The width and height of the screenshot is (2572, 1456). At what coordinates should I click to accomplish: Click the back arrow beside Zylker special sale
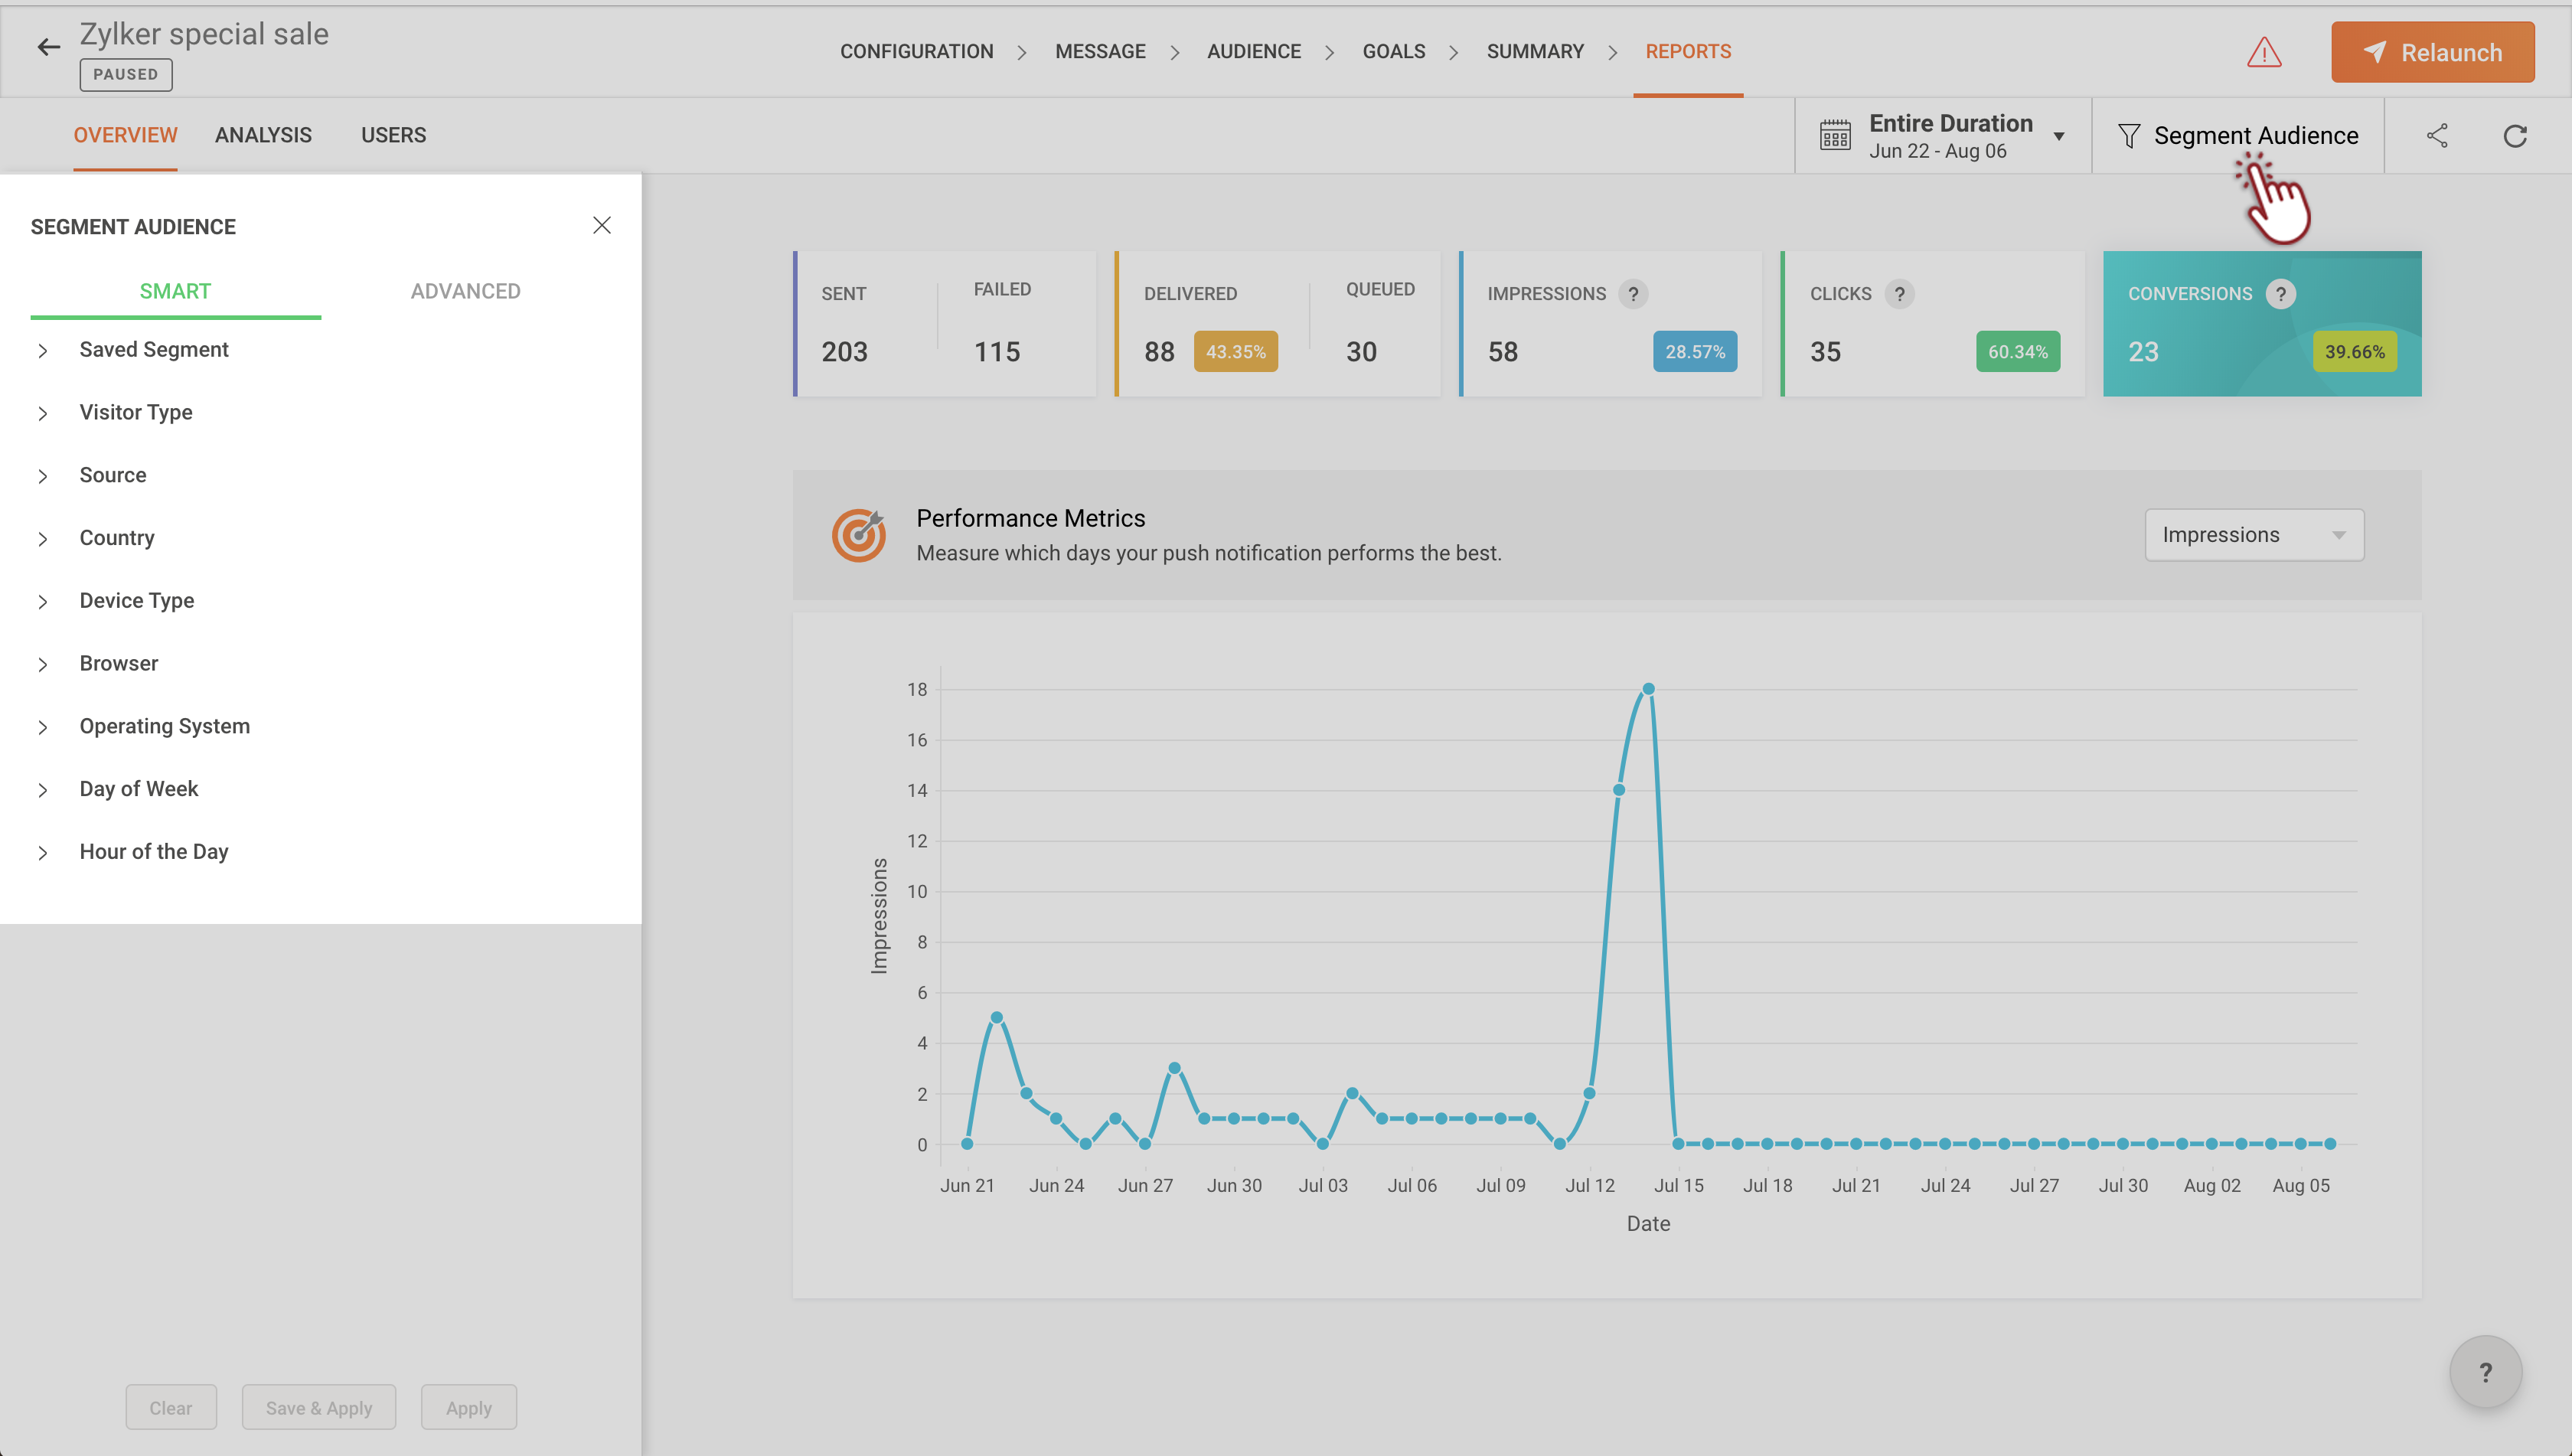click(x=48, y=47)
